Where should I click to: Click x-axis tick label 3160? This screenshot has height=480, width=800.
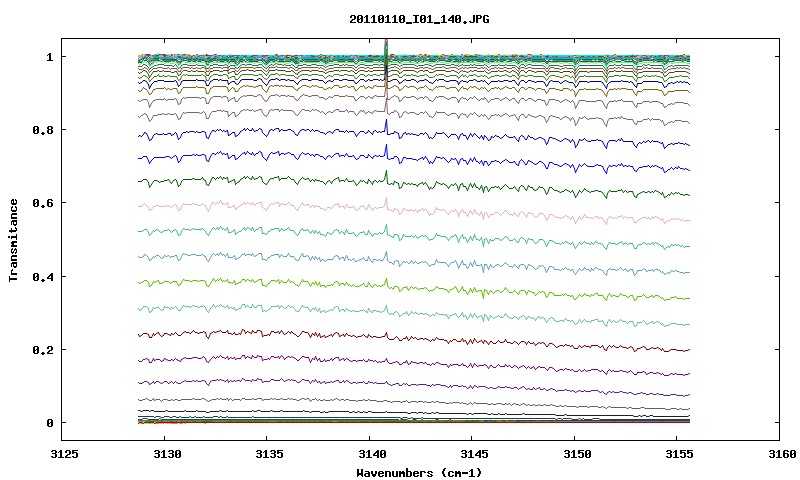click(x=782, y=454)
